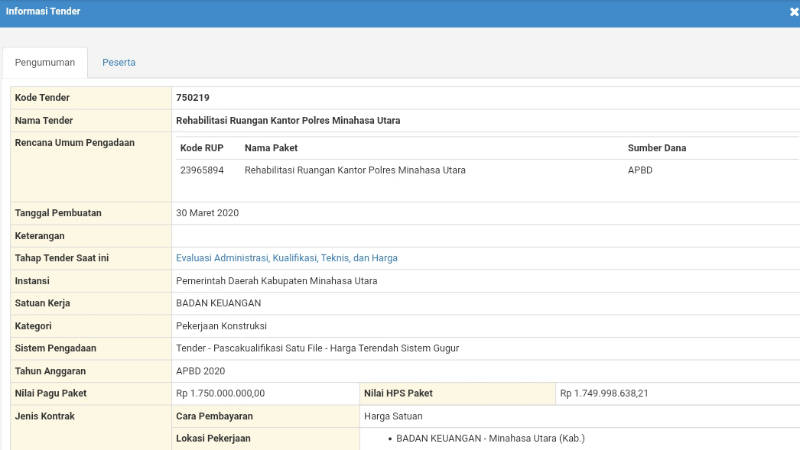Click the Satuan Kerja label
Screen dimensions: 800x450
pos(42,303)
